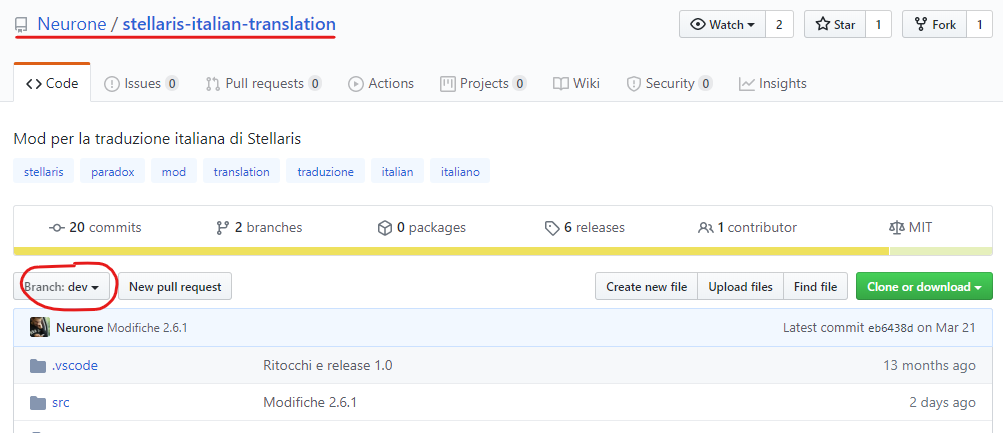Open the Actions tab
Image resolution: width=1003 pixels, height=433 pixels.
(x=381, y=83)
